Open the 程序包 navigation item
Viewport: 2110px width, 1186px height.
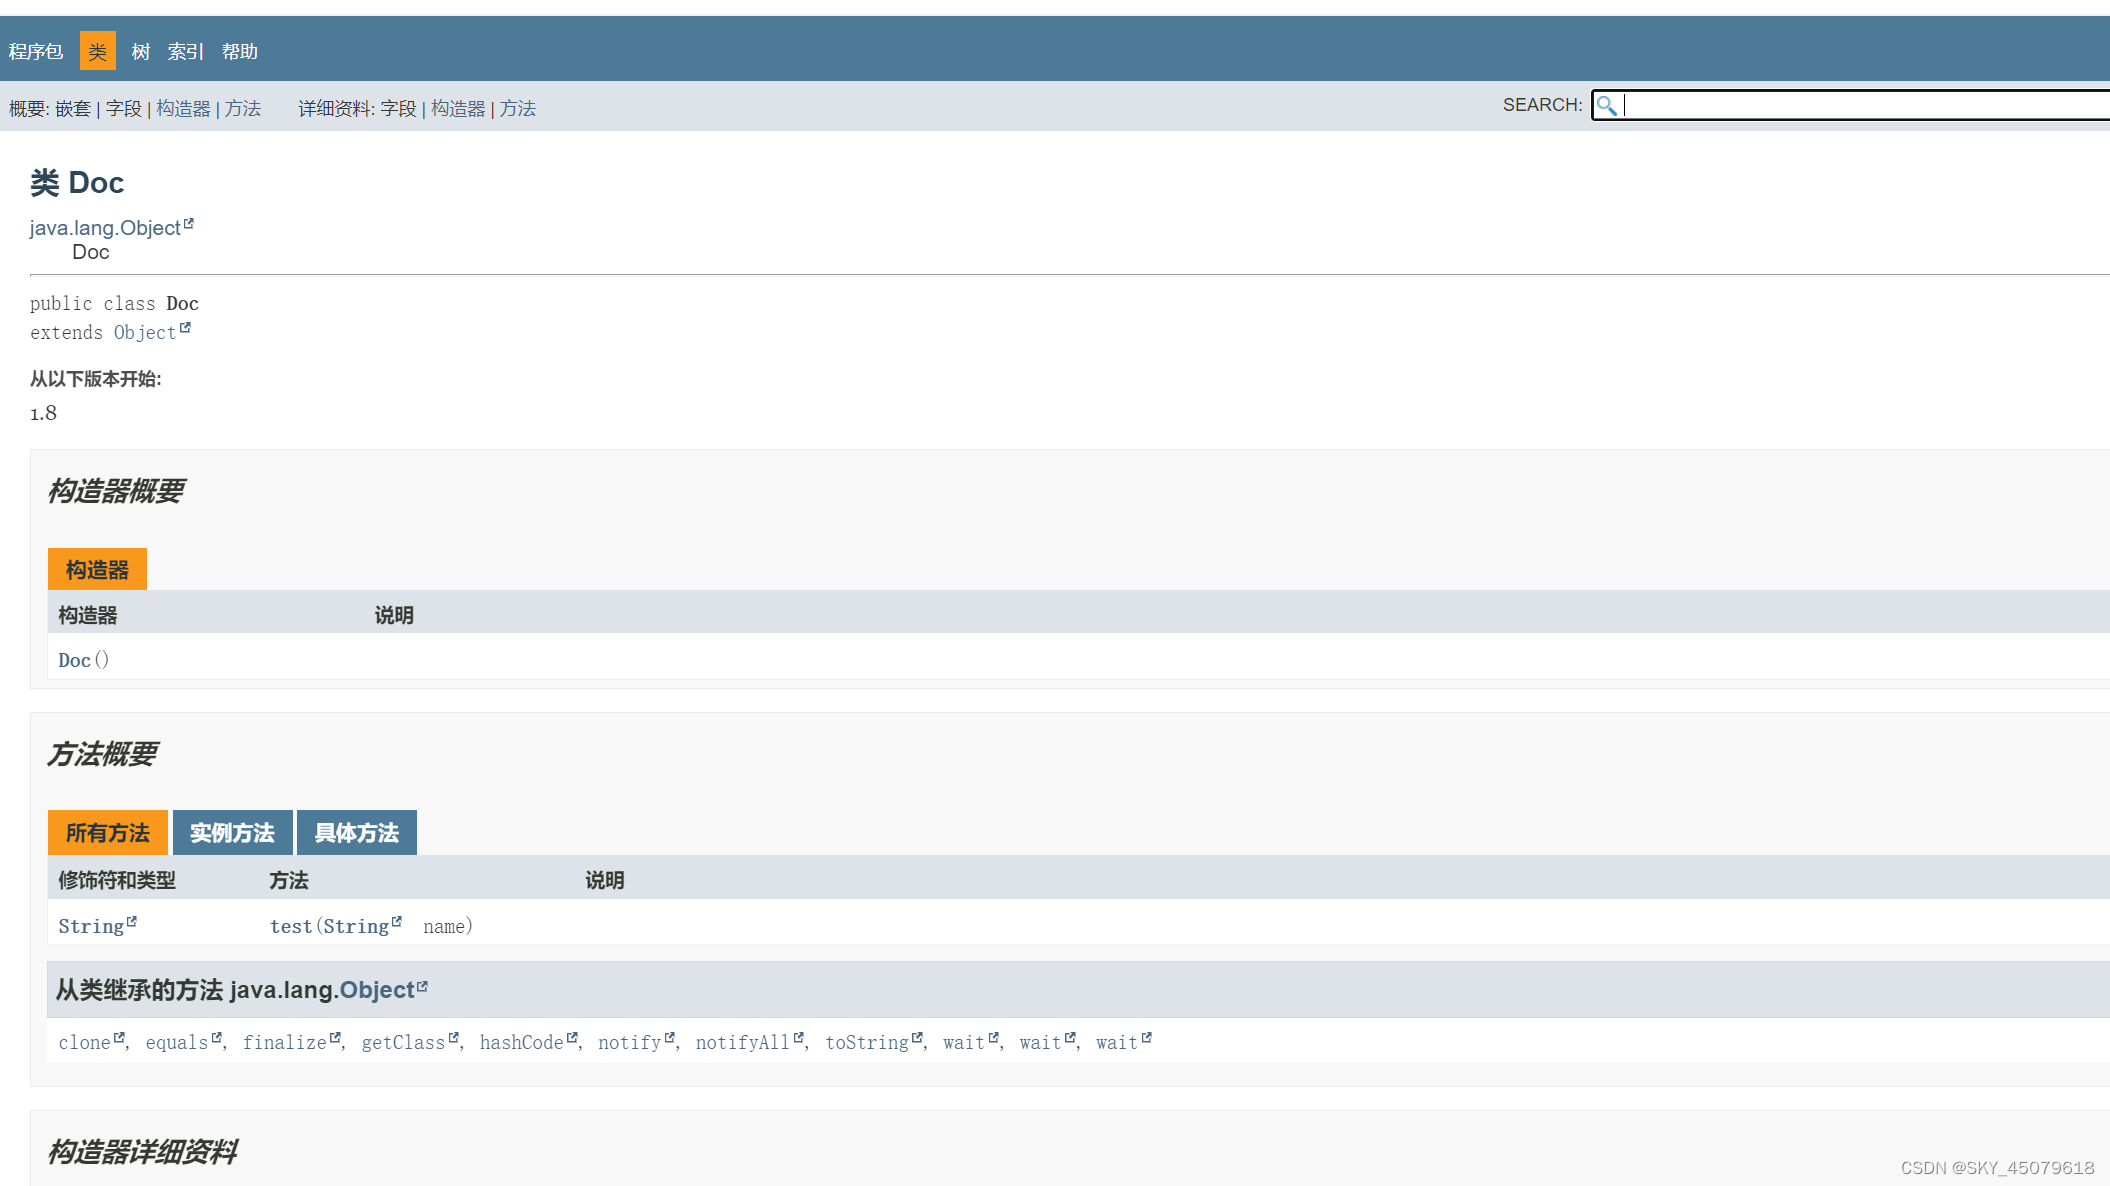36,51
